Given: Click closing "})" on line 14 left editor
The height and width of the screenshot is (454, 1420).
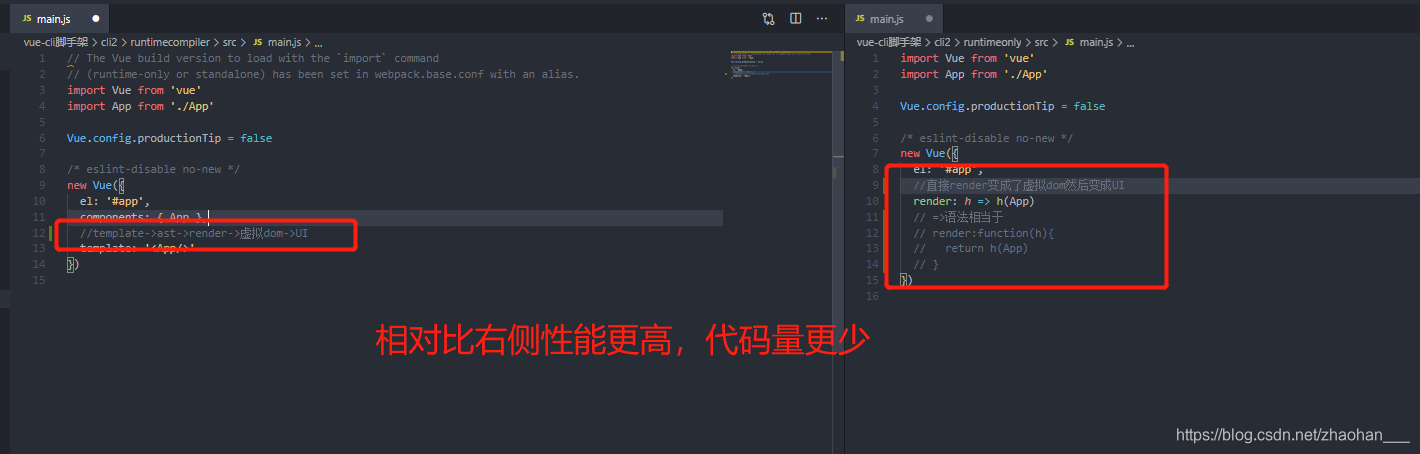Looking at the screenshot, I should pos(72,264).
